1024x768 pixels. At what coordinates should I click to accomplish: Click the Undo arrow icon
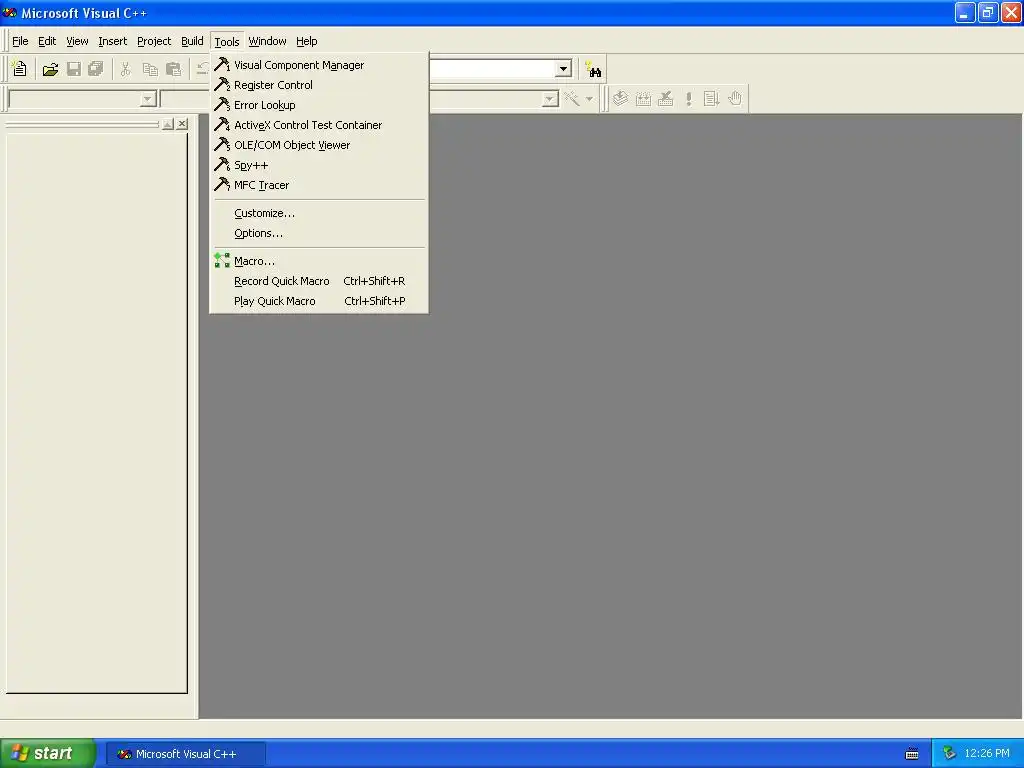coord(202,69)
